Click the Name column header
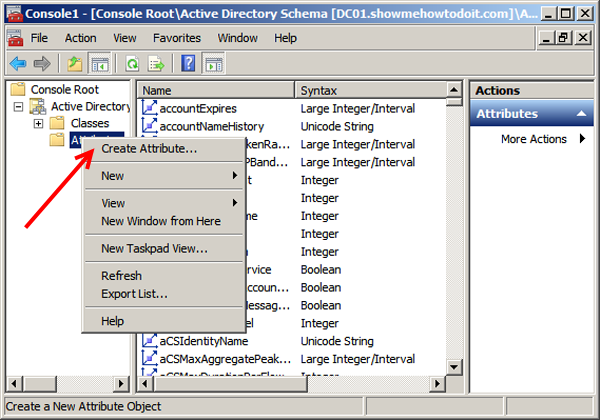 pos(216,90)
